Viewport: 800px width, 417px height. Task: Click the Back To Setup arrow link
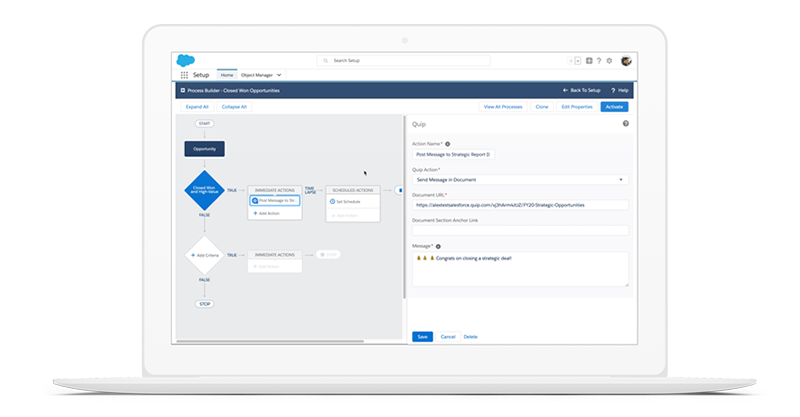tap(582, 90)
